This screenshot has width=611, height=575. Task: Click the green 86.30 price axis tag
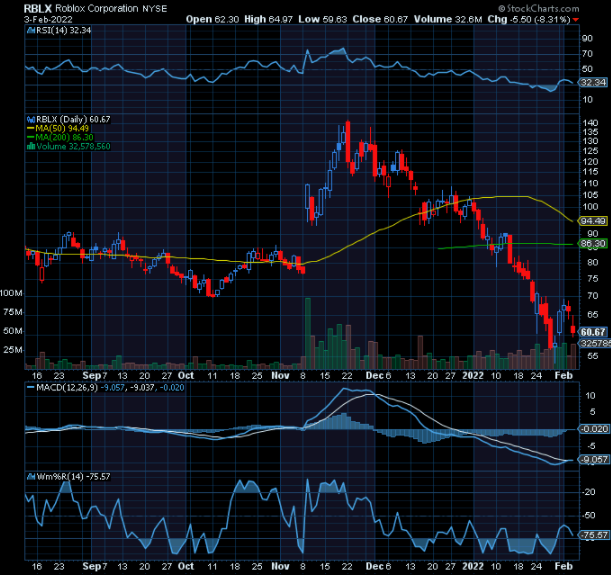[x=593, y=244]
